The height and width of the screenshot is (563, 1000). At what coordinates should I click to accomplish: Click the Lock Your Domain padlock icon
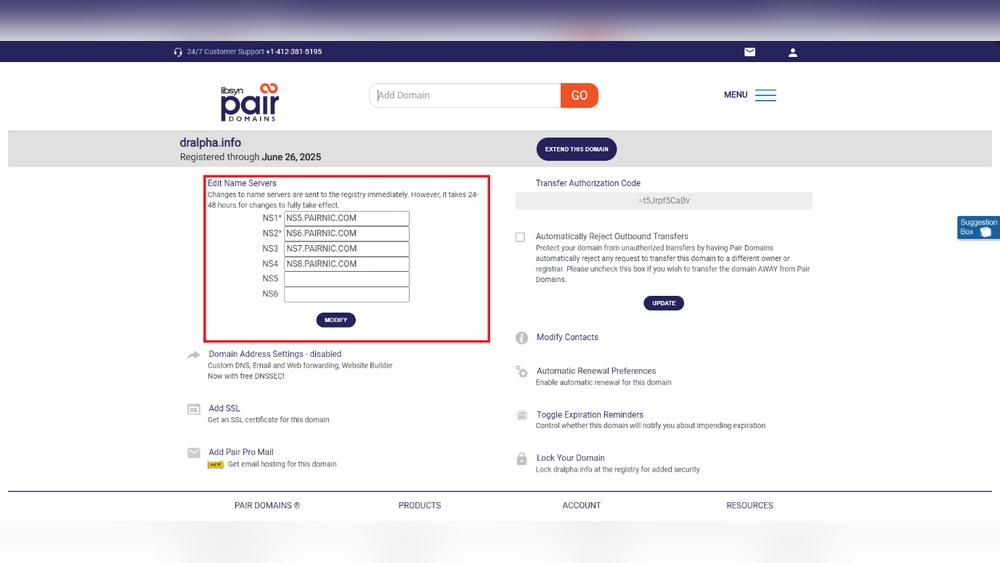coord(521,458)
